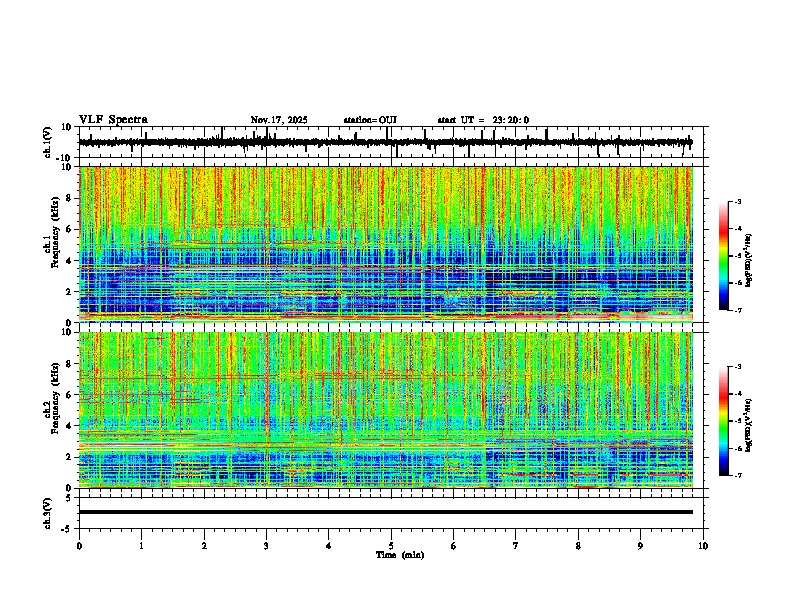Click the ch.2 colorbar 'log(PSD)' label
The height and width of the screenshot is (612, 792).
tap(749, 425)
